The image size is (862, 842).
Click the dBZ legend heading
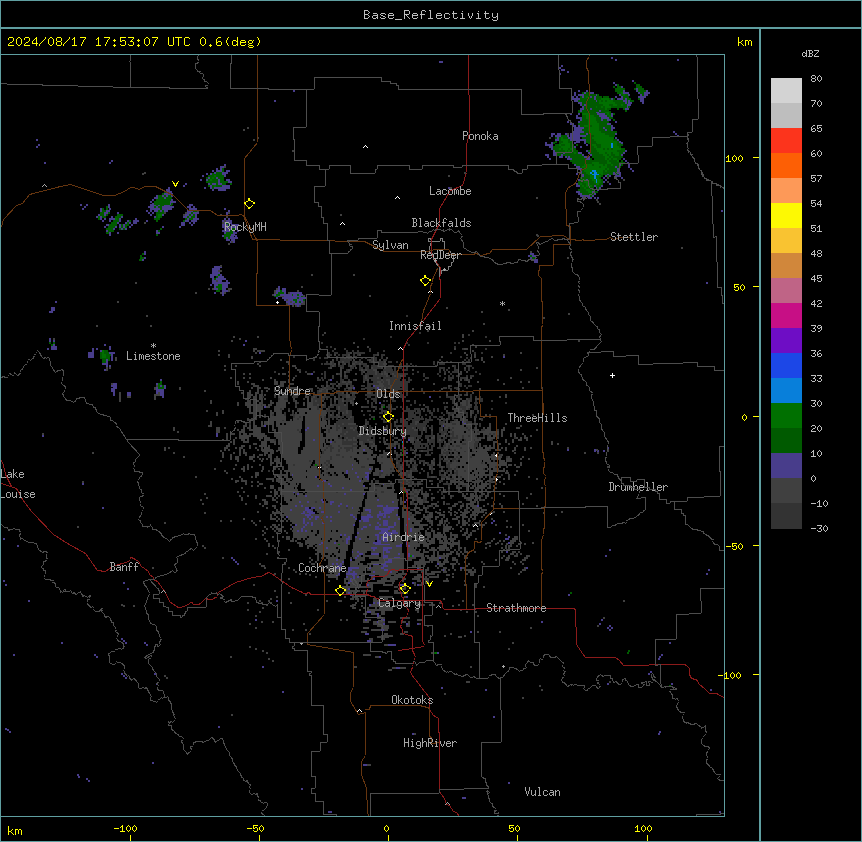click(810, 53)
